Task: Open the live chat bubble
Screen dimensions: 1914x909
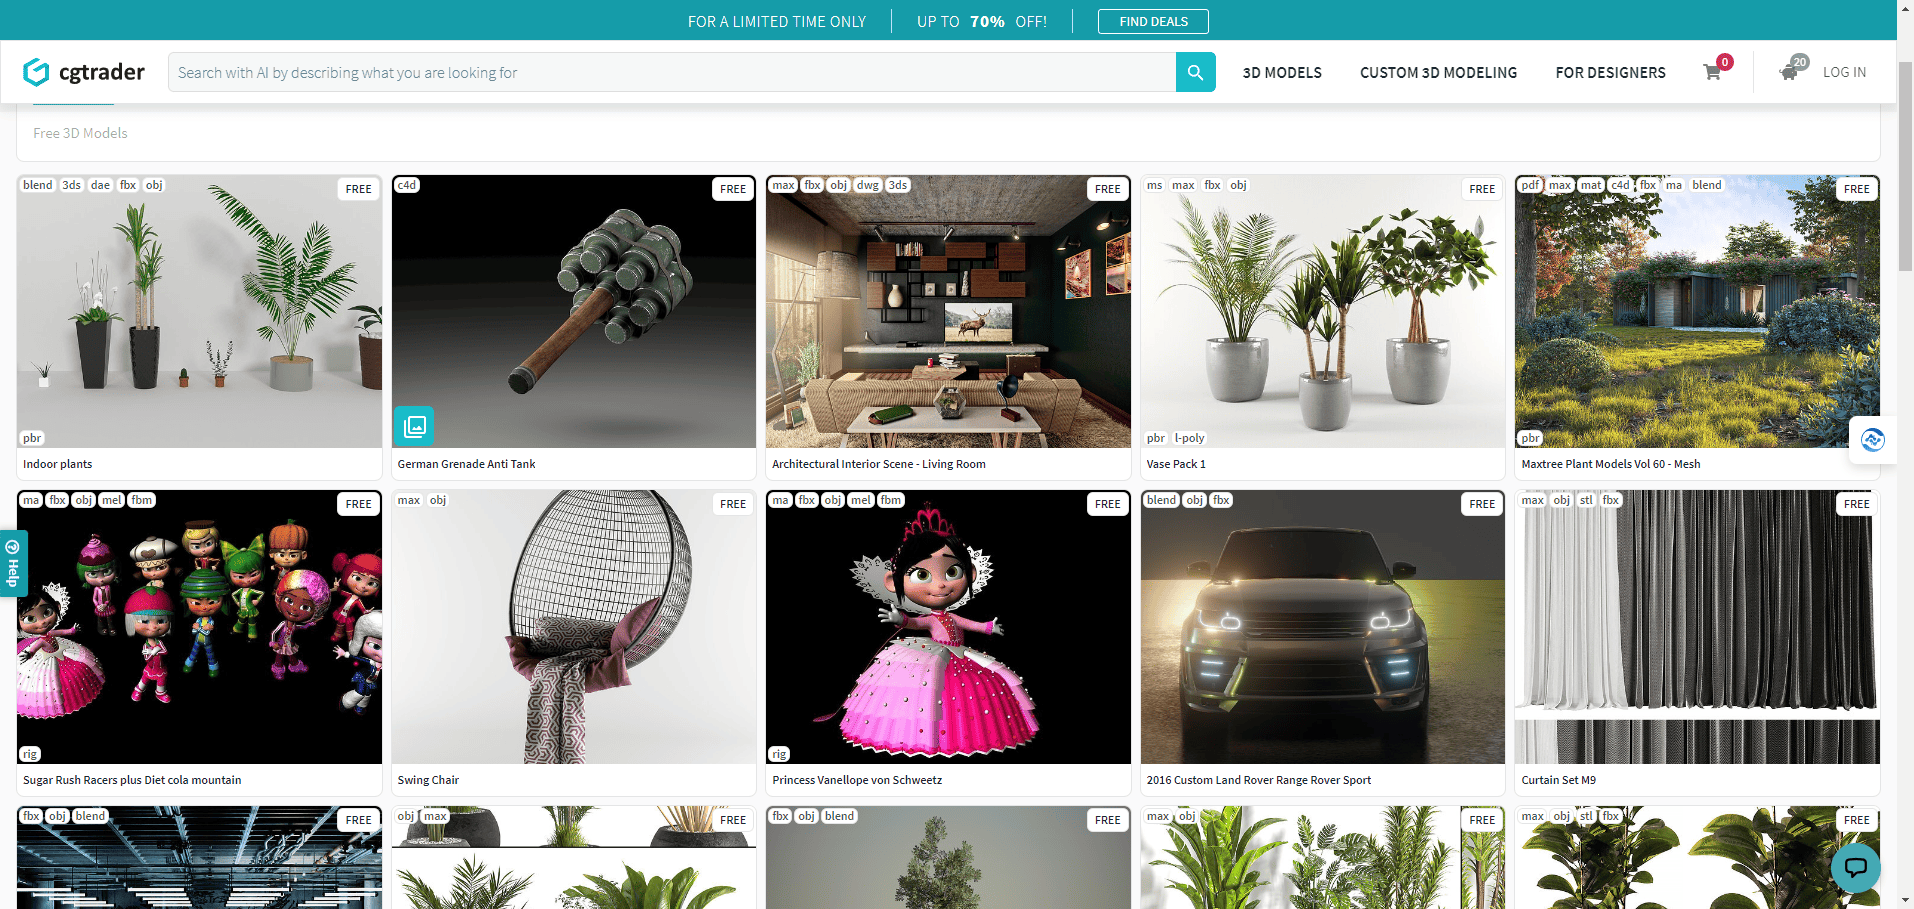Action: pos(1855,867)
